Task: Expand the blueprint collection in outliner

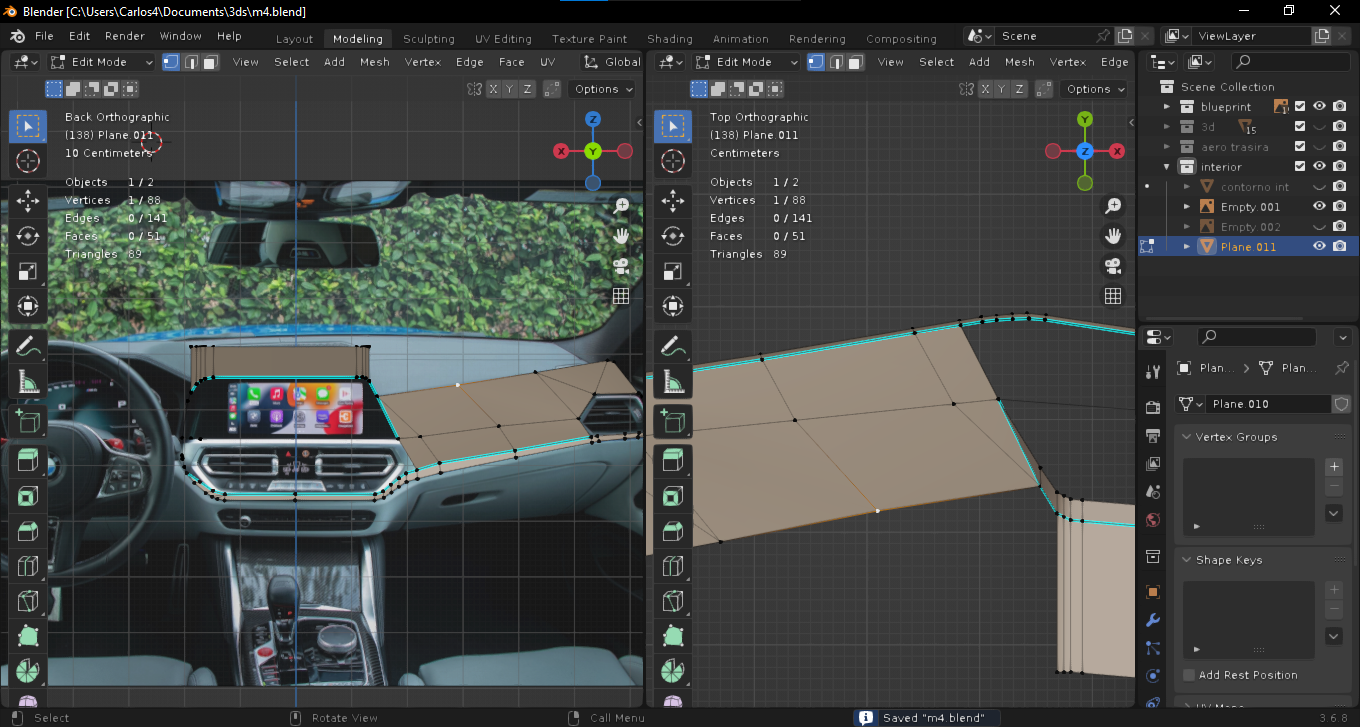Action: pos(1166,107)
